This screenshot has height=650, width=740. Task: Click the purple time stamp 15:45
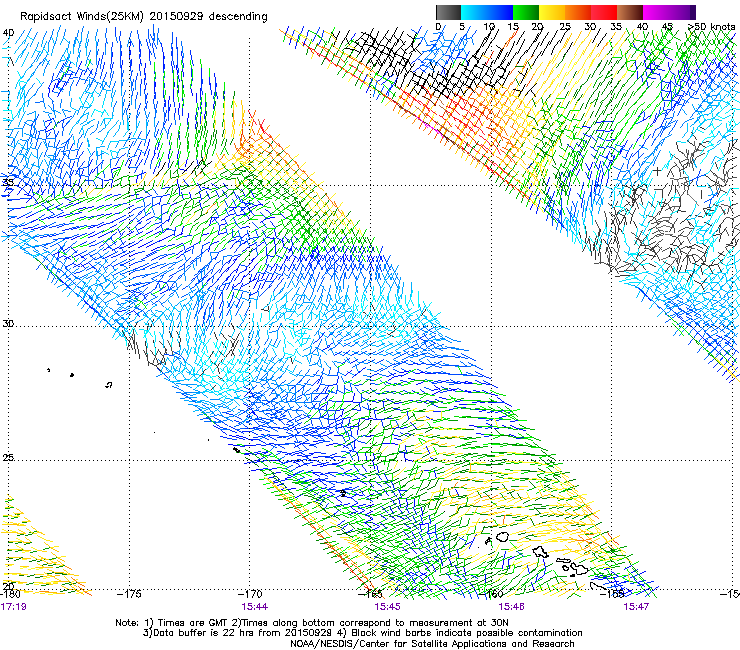[x=387, y=607]
